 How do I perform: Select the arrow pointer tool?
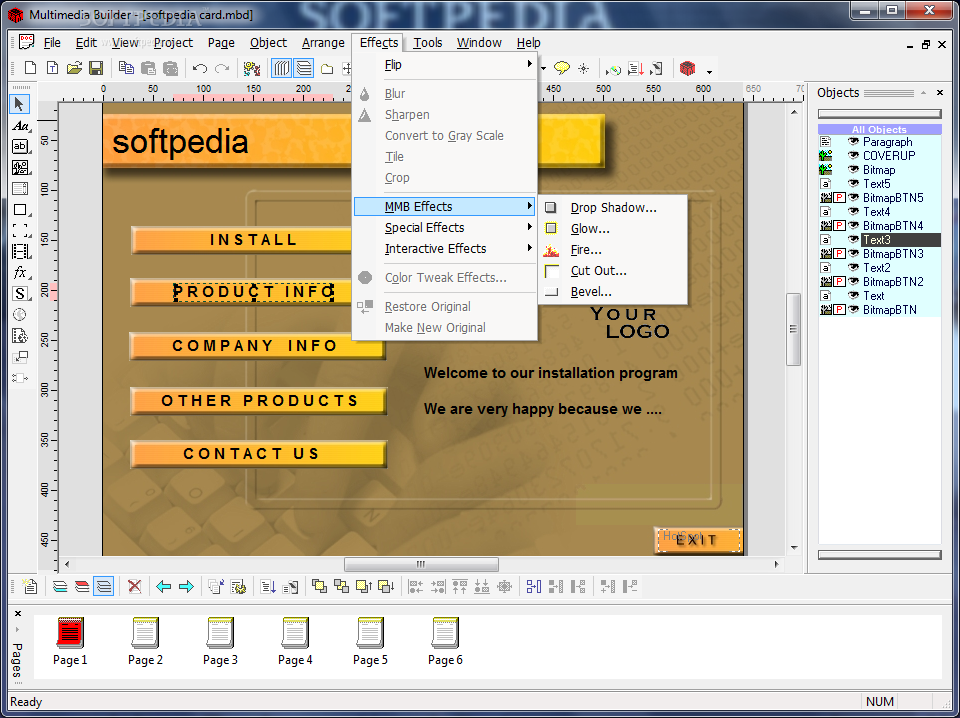(20, 104)
